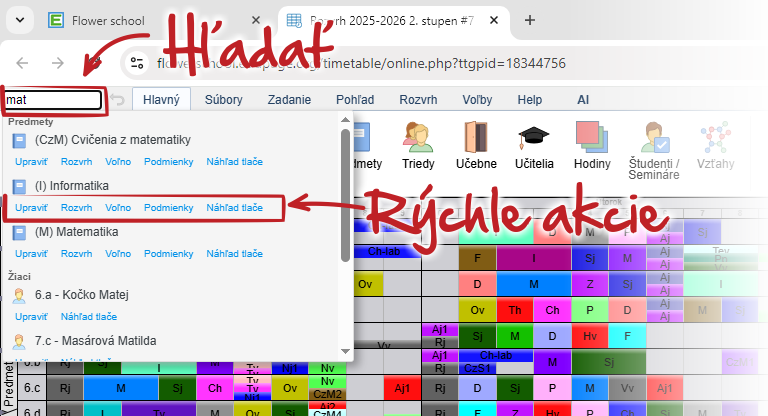Go to the Voľby tab

[x=477, y=100]
